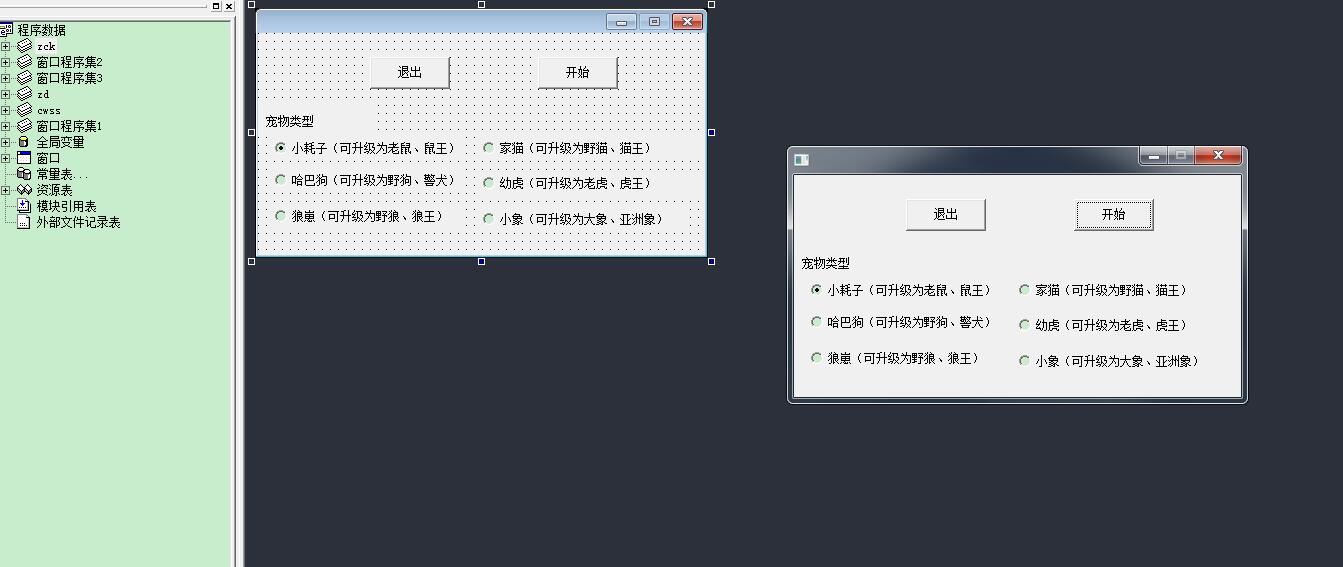Select 哈巴狗 radio button in the running window
The width and height of the screenshot is (1343, 567).
817,322
